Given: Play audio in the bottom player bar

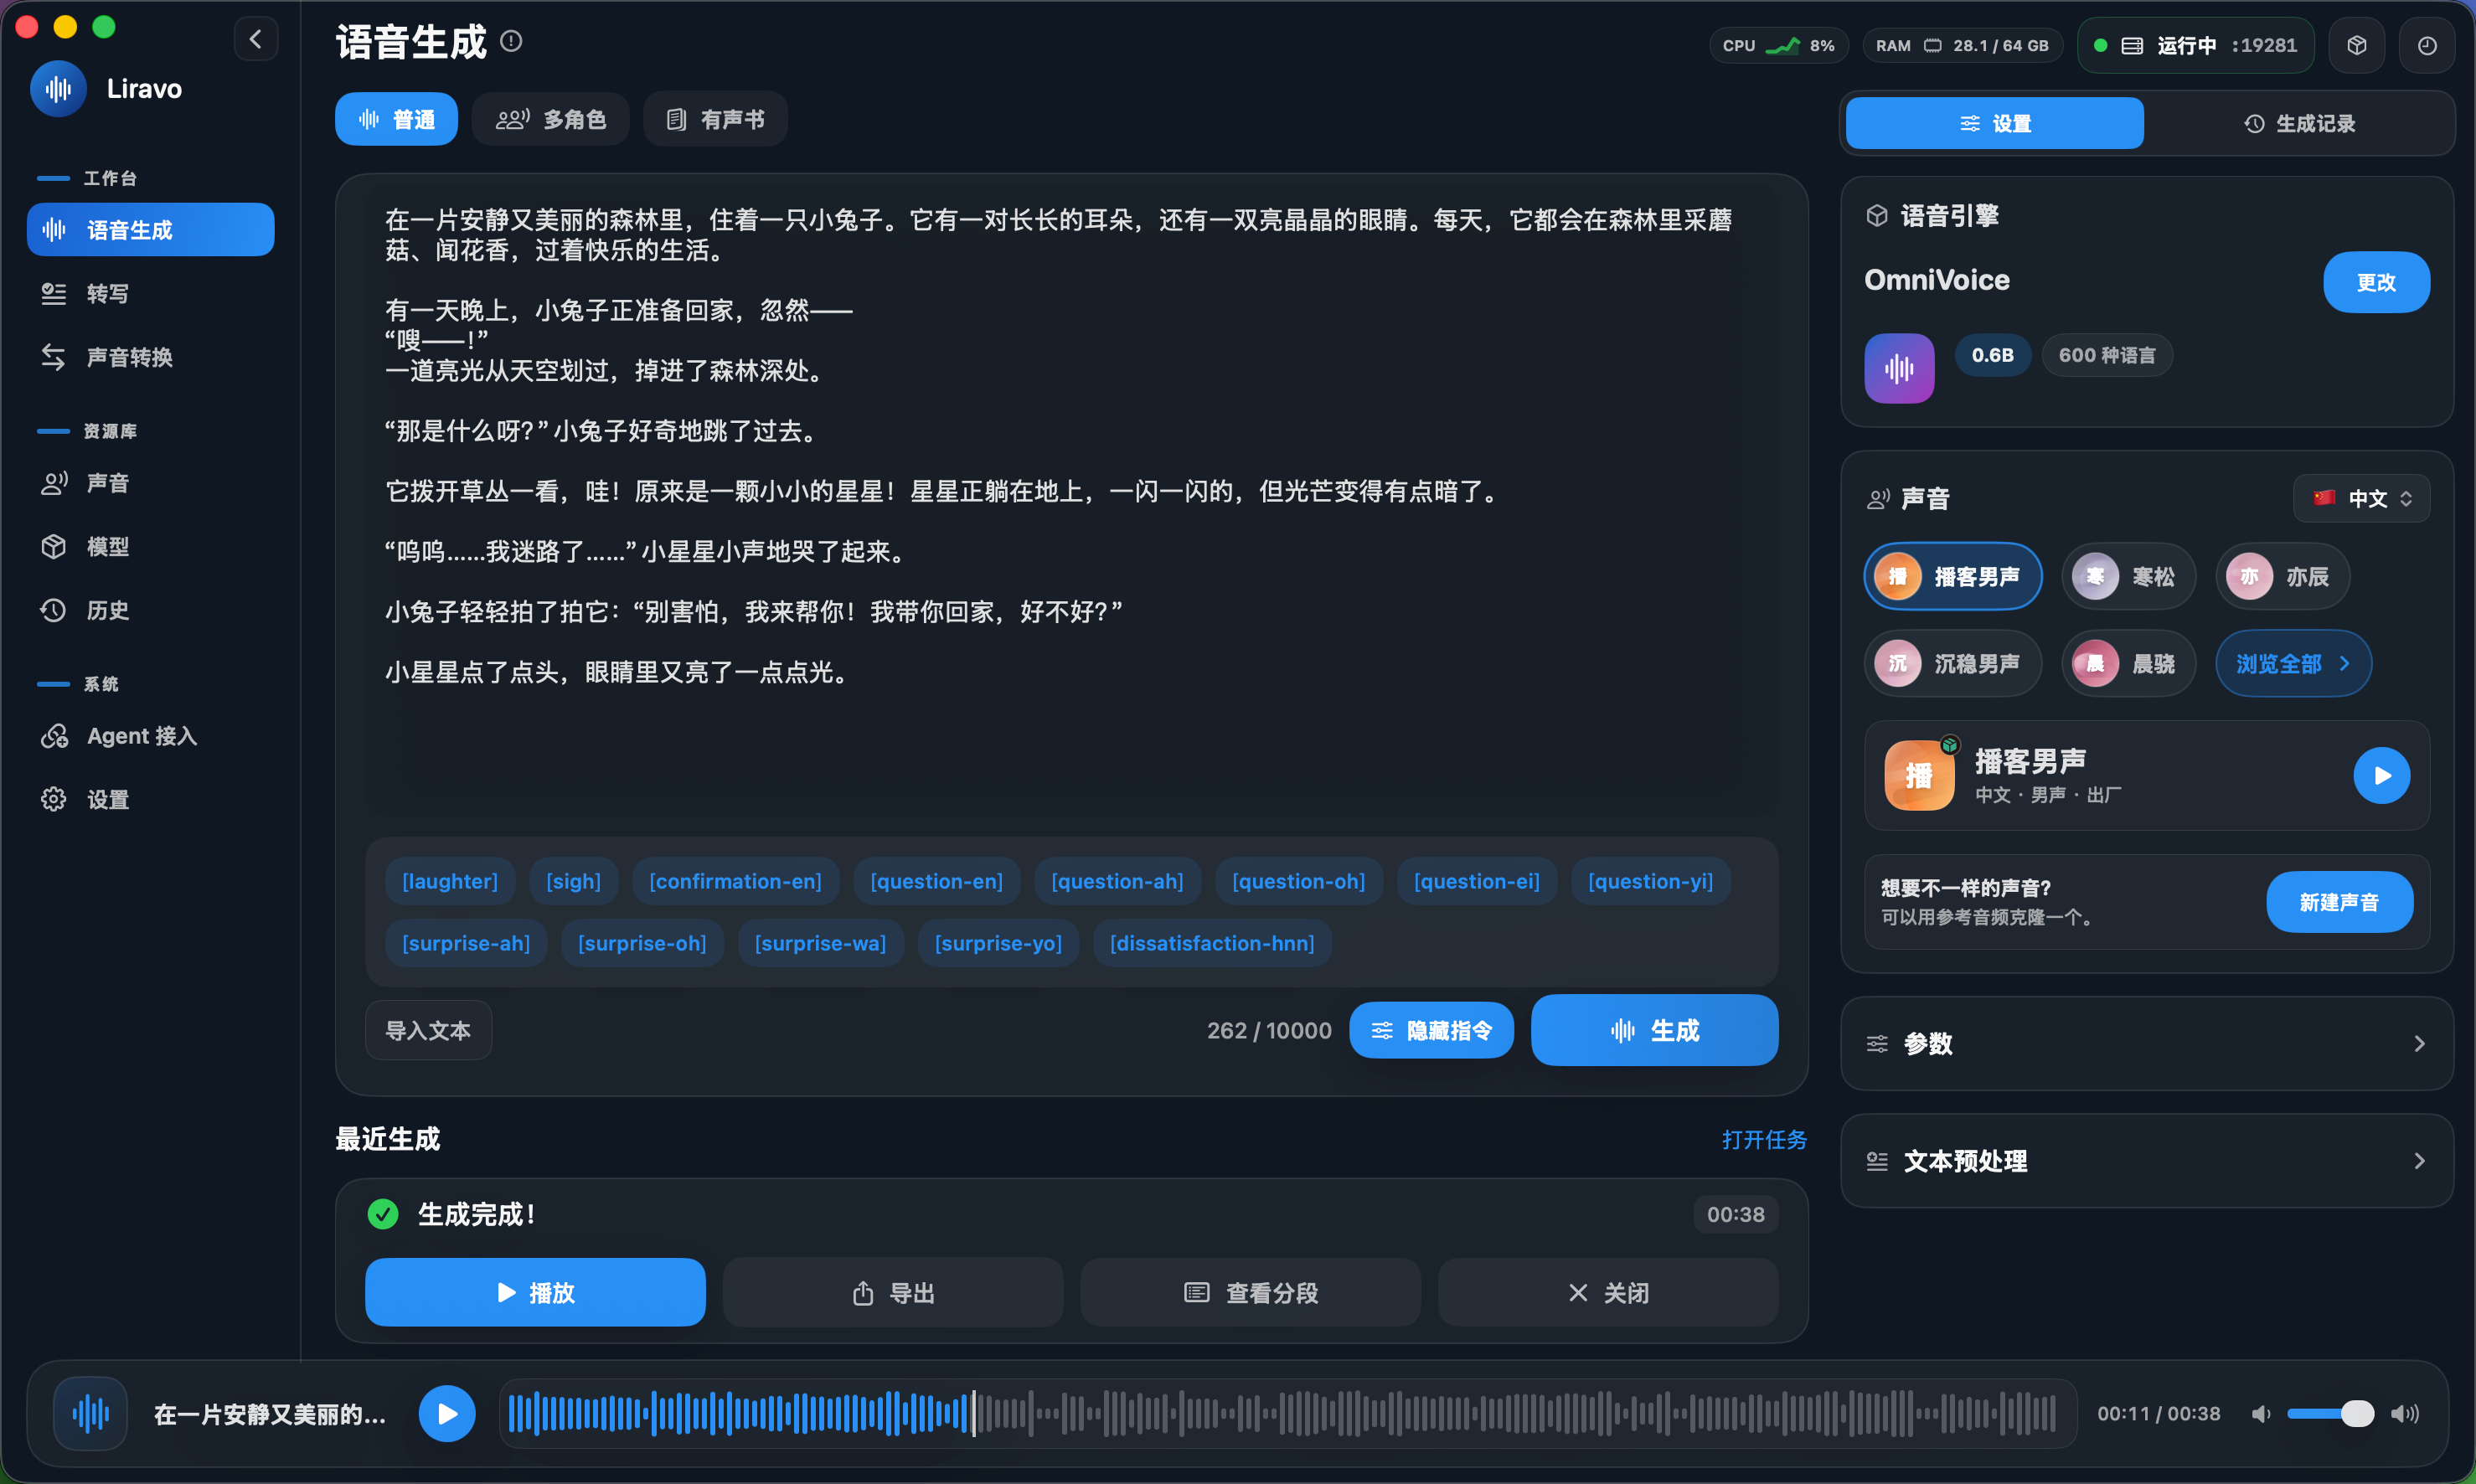Looking at the screenshot, I should pyautogui.click(x=447, y=1413).
